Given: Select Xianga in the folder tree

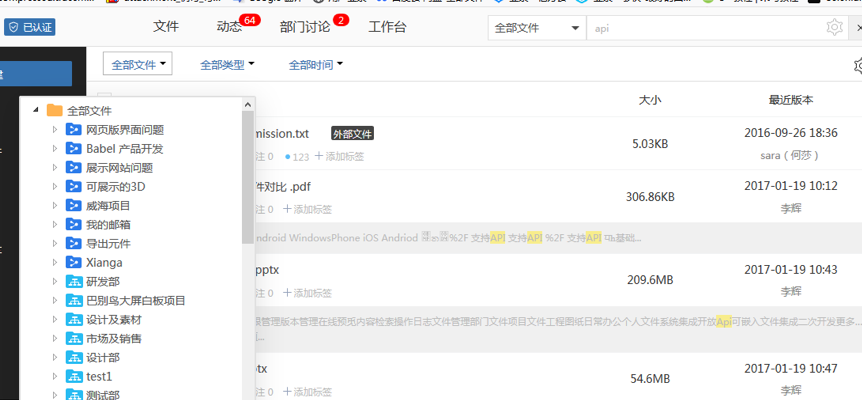Looking at the screenshot, I should tap(104, 263).
